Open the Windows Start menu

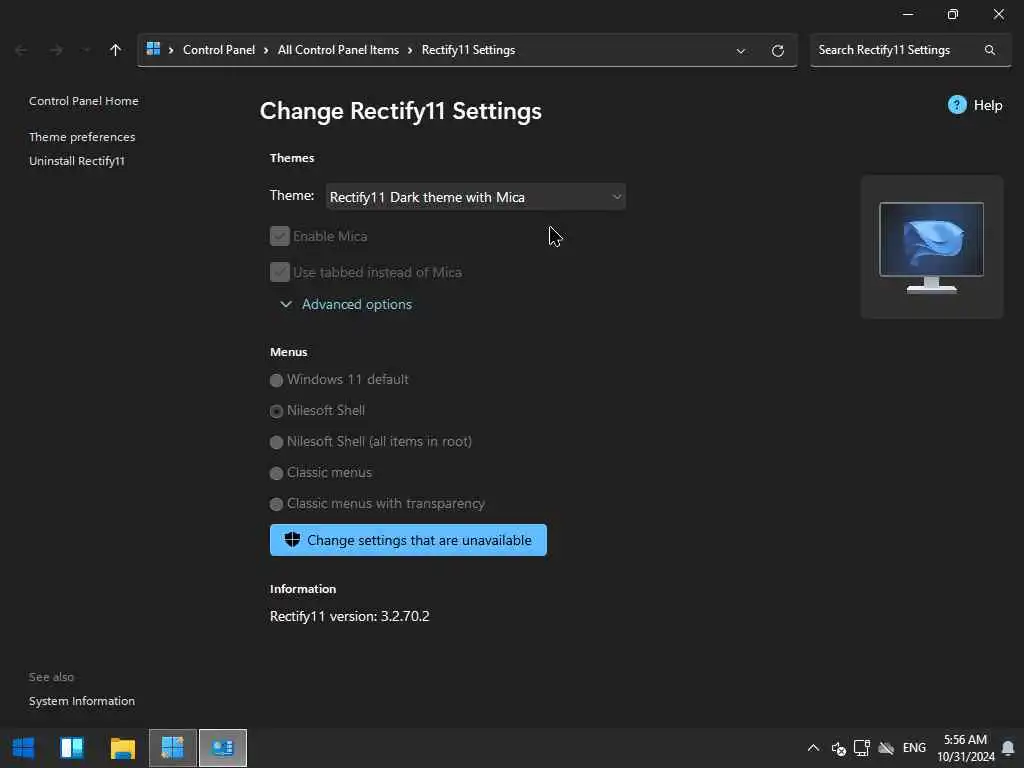point(24,748)
